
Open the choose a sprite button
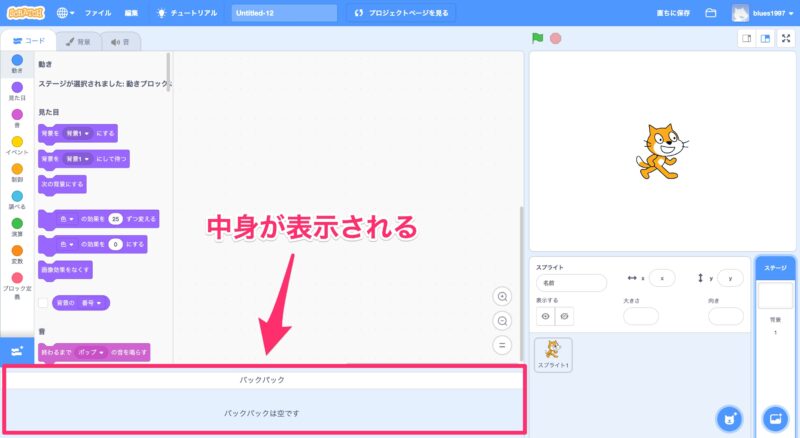click(x=730, y=417)
